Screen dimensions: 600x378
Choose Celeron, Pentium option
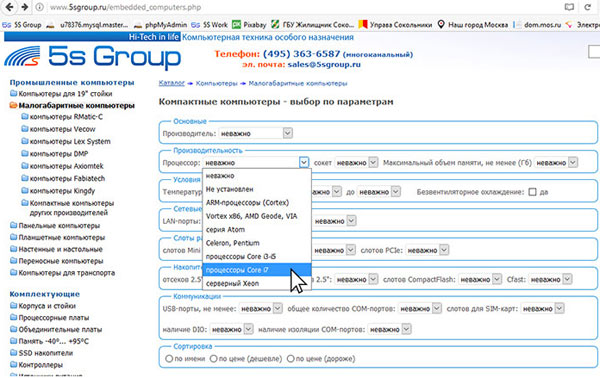(257, 243)
